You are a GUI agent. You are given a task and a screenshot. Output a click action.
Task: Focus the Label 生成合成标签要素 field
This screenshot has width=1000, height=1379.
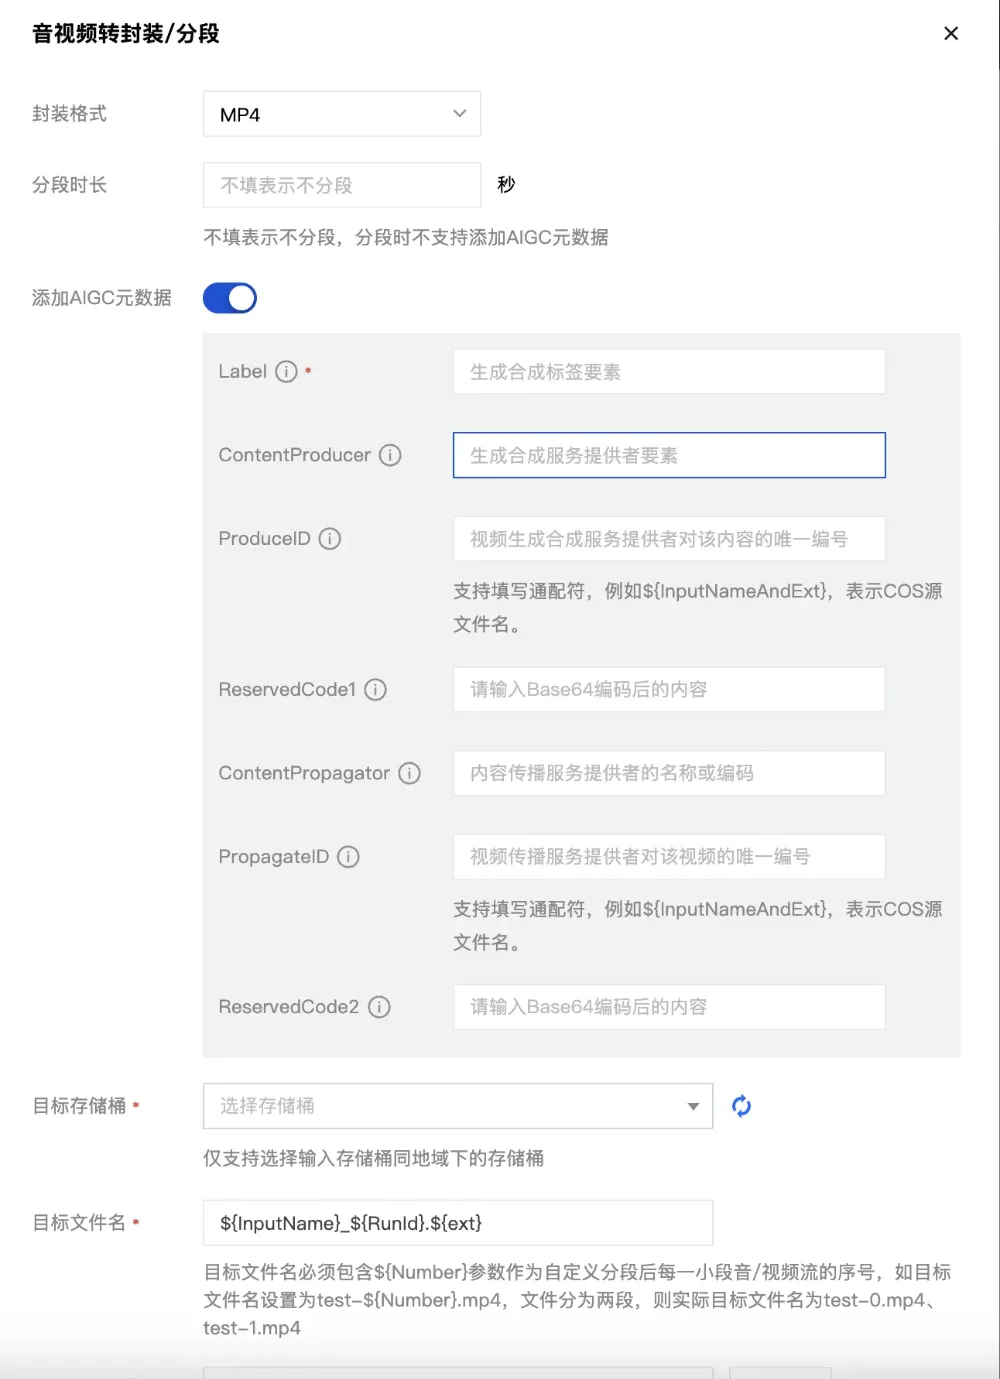668,372
